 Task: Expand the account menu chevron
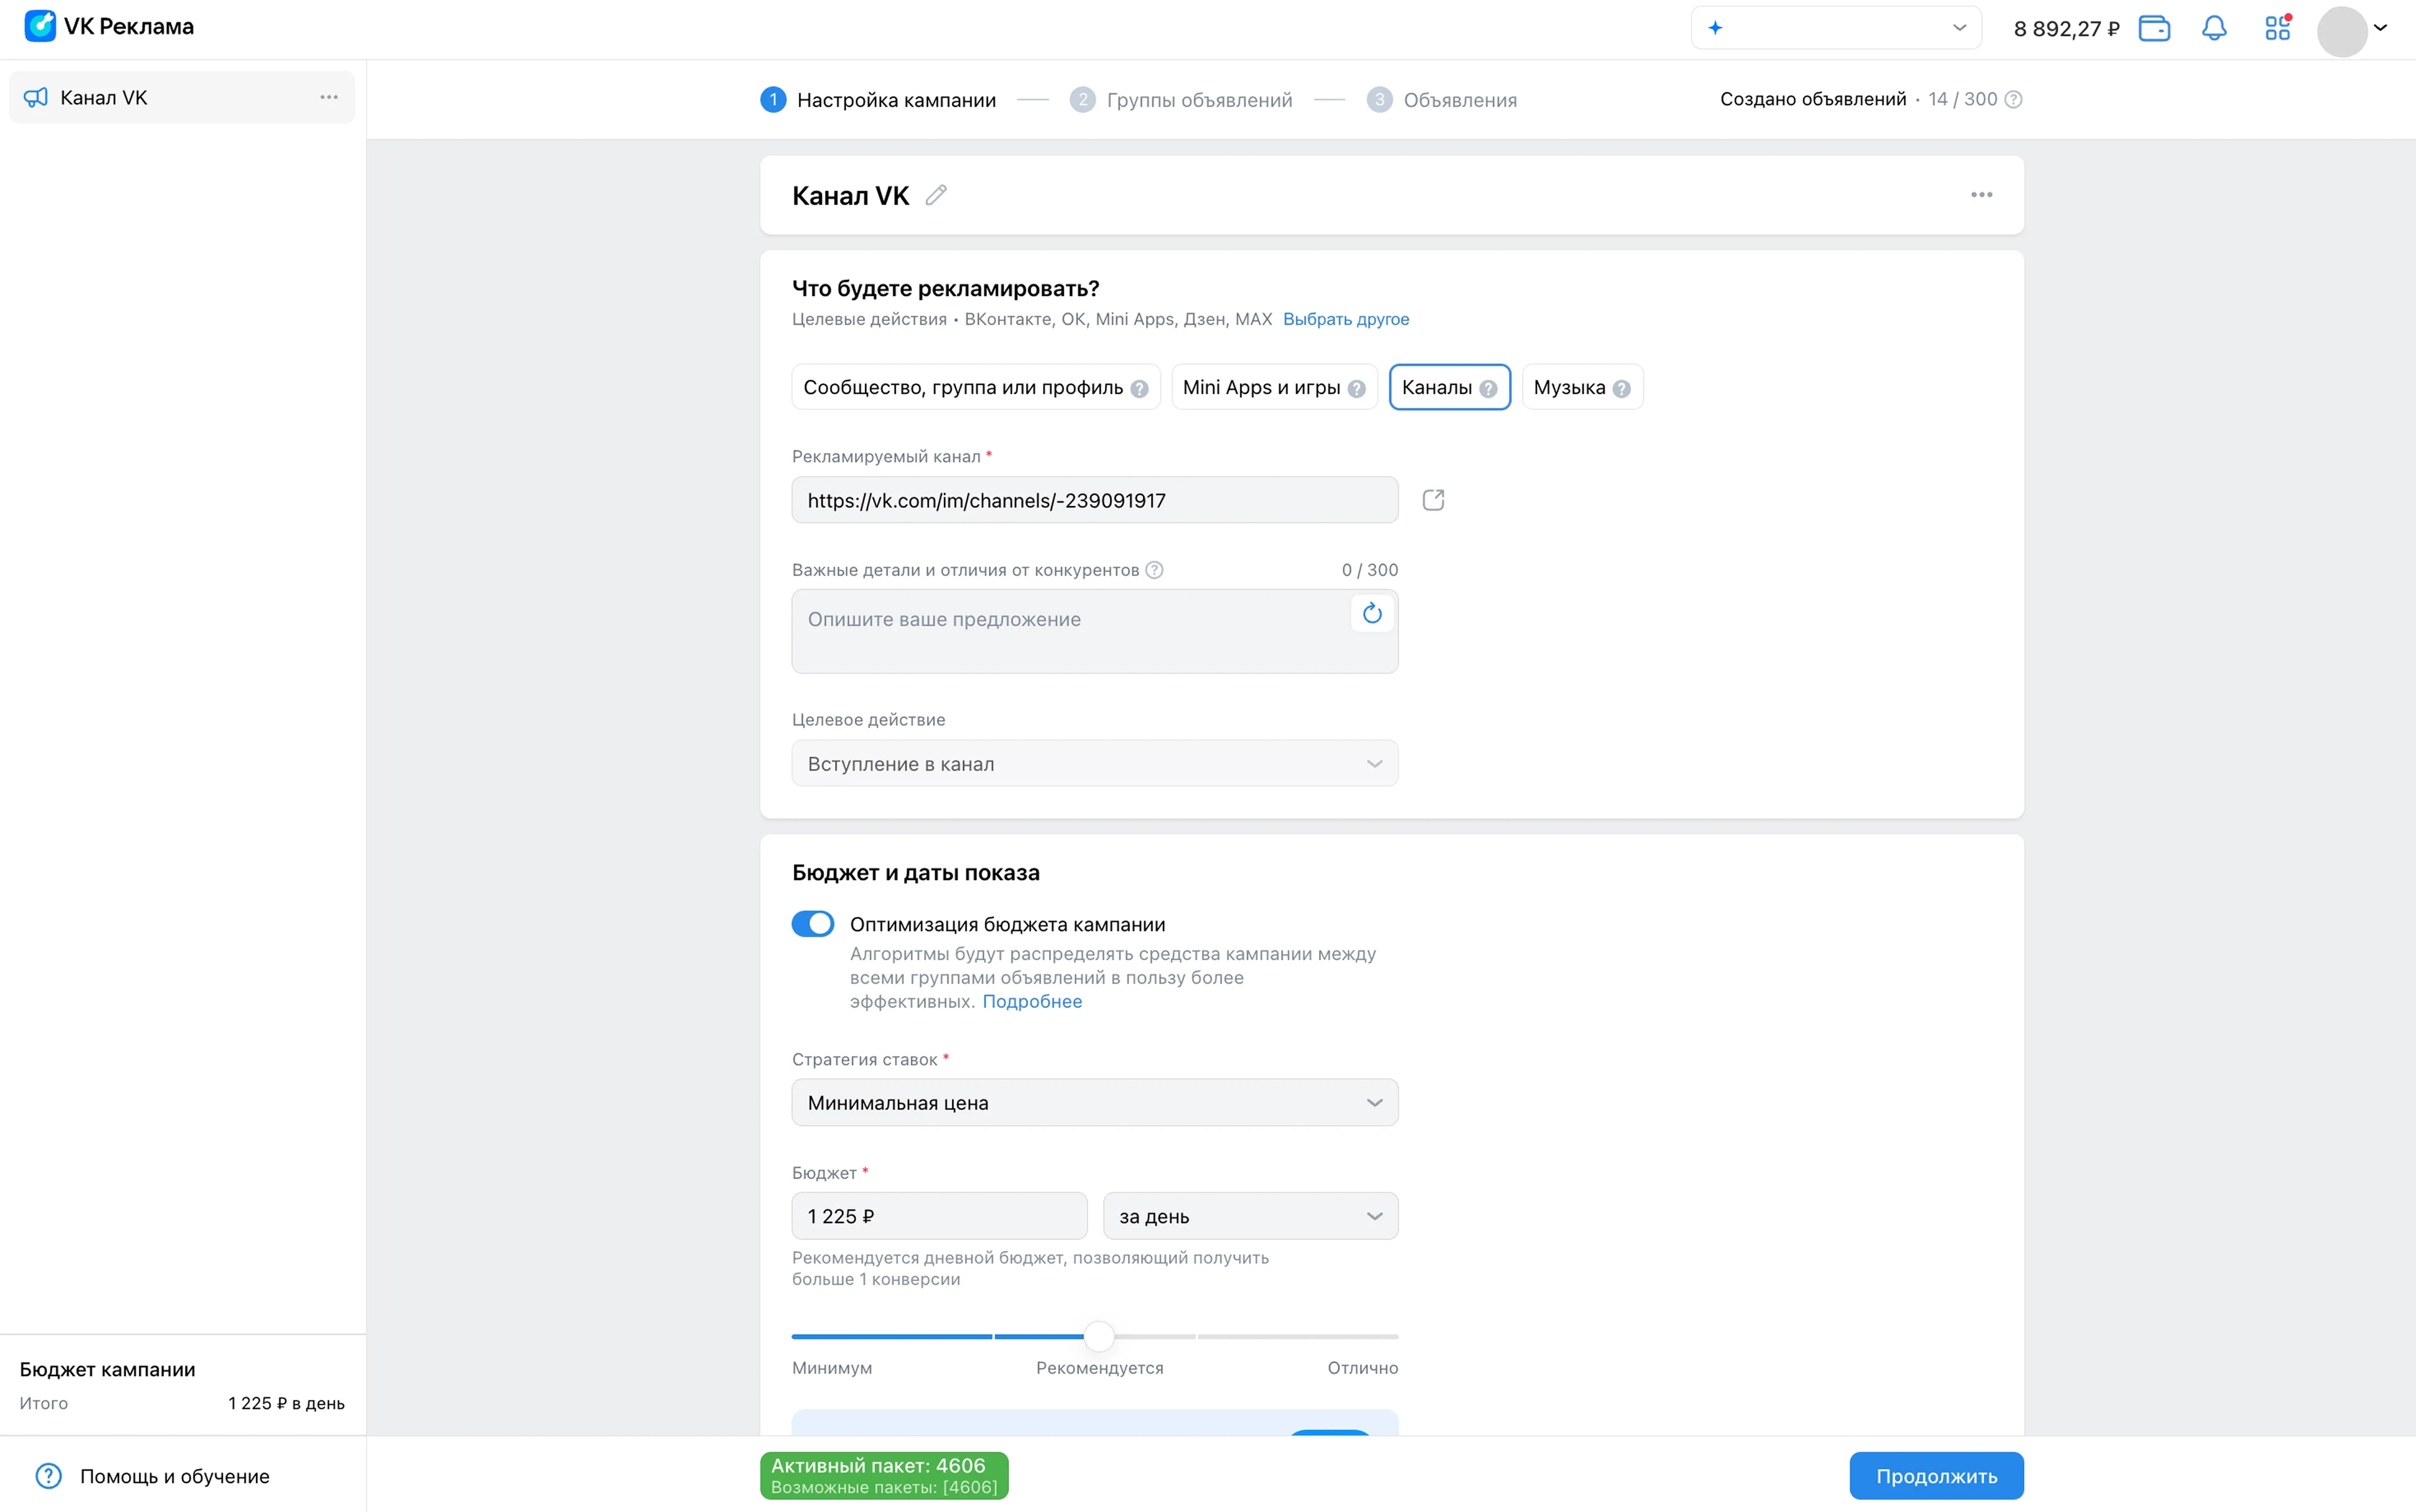[2381, 28]
